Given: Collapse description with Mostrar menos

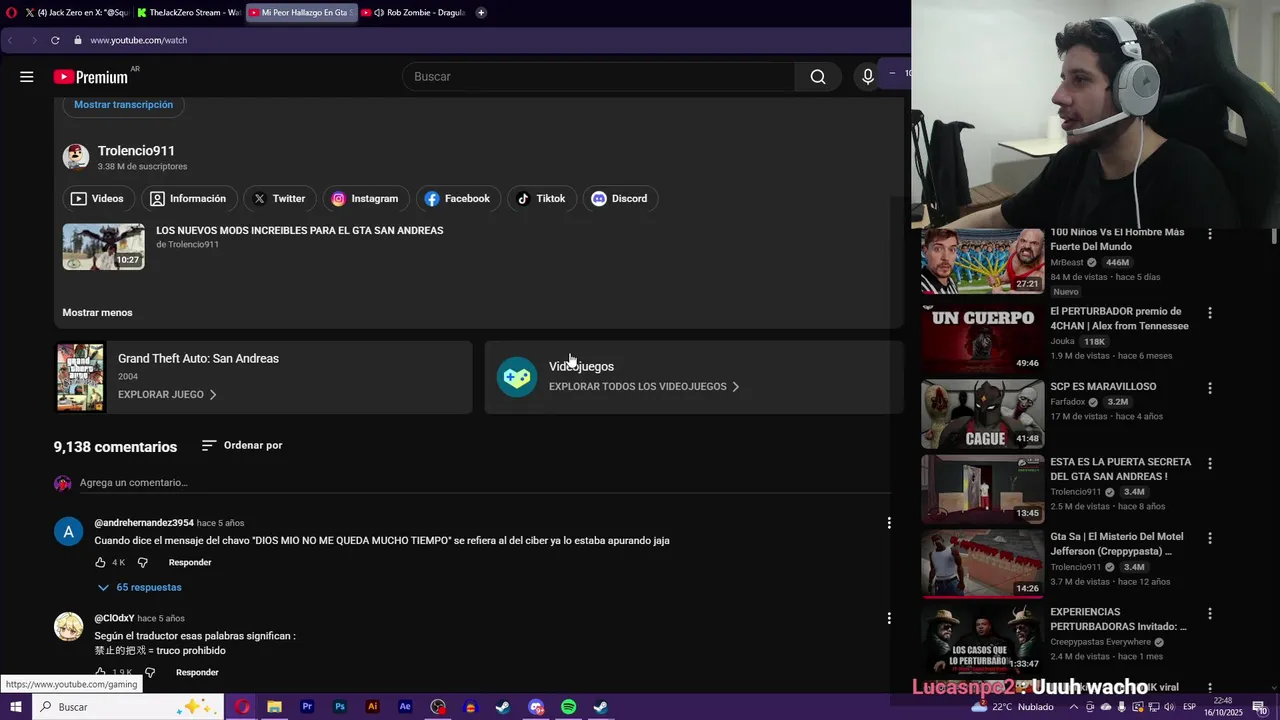Looking at the screenshot, I should [97, 313].
